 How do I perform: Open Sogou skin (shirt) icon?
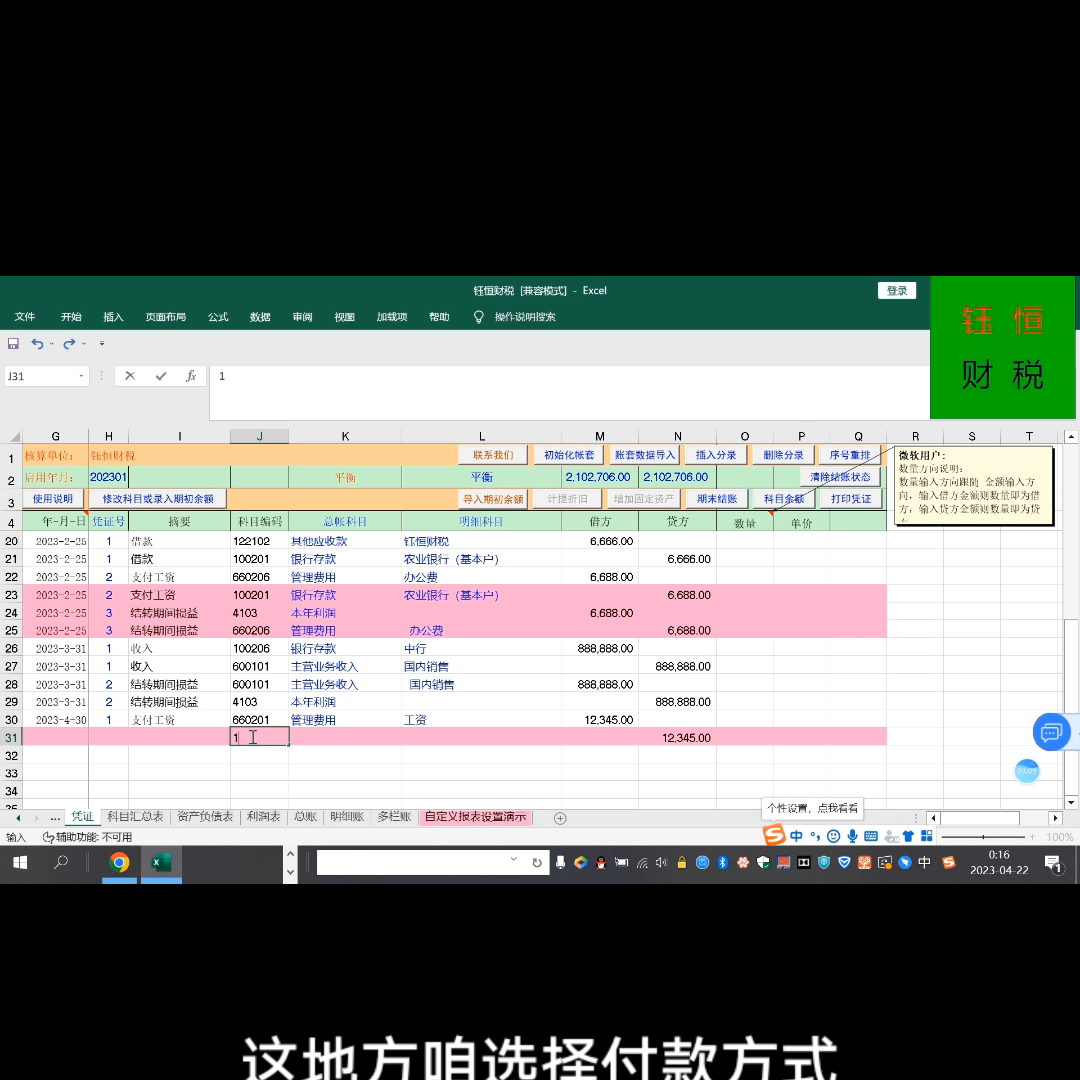pyautogui.click(x=908, y=836)
